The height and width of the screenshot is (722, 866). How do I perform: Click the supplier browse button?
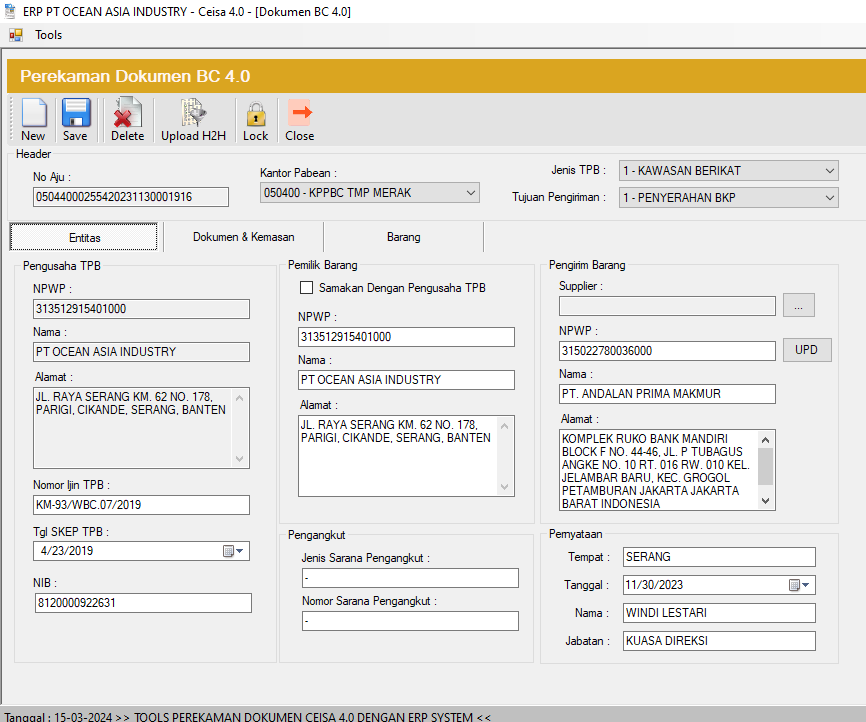tap(798, 305)
